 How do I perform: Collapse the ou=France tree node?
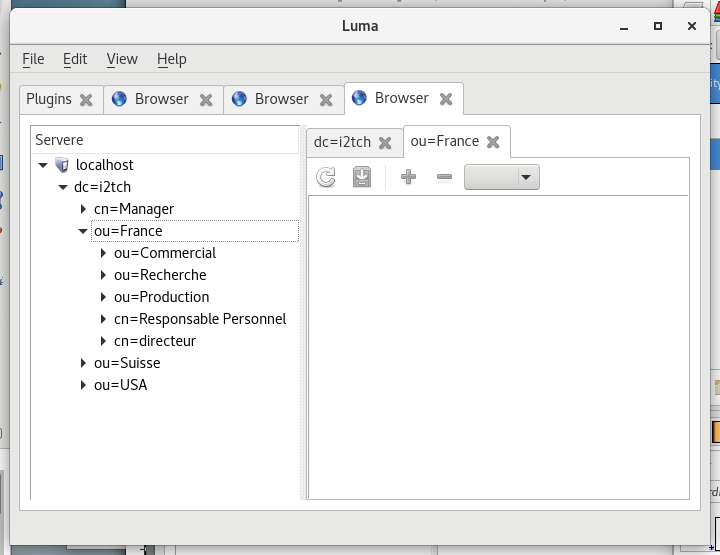point(83,231)
